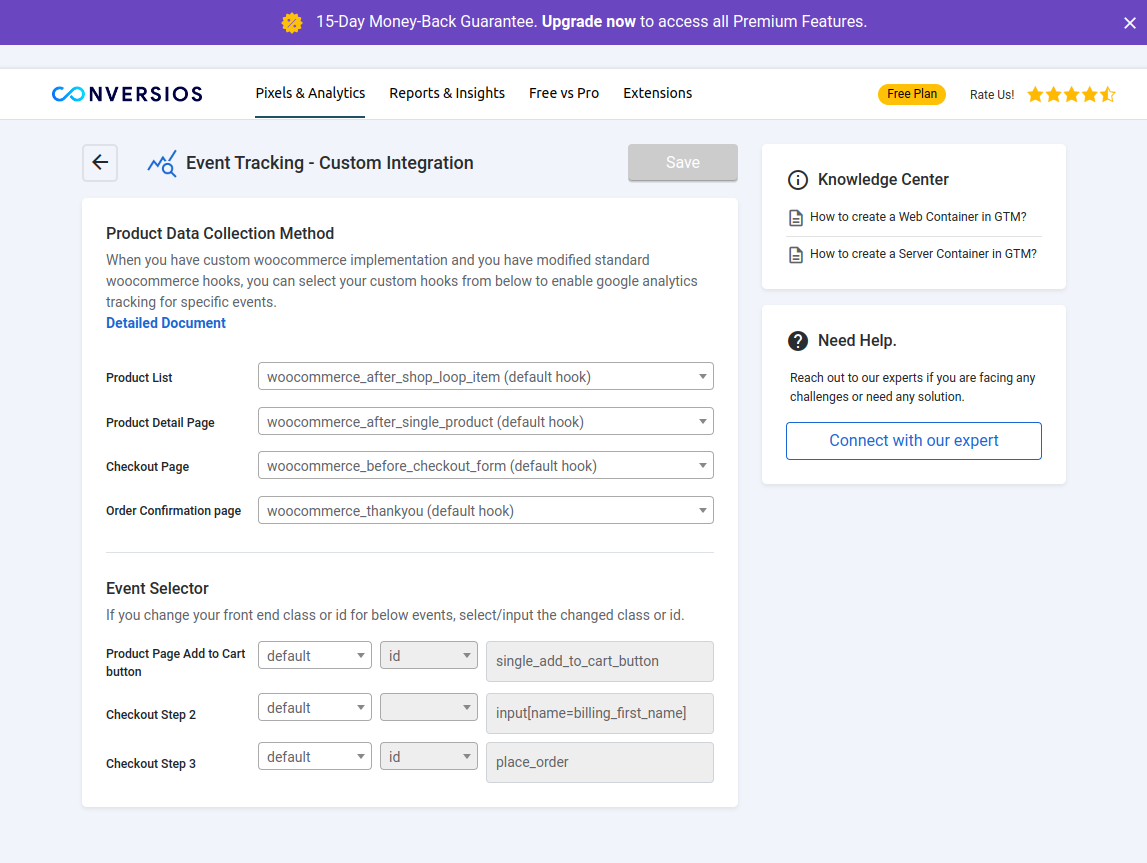Open the Extensions tab

[x=658, y=93]
